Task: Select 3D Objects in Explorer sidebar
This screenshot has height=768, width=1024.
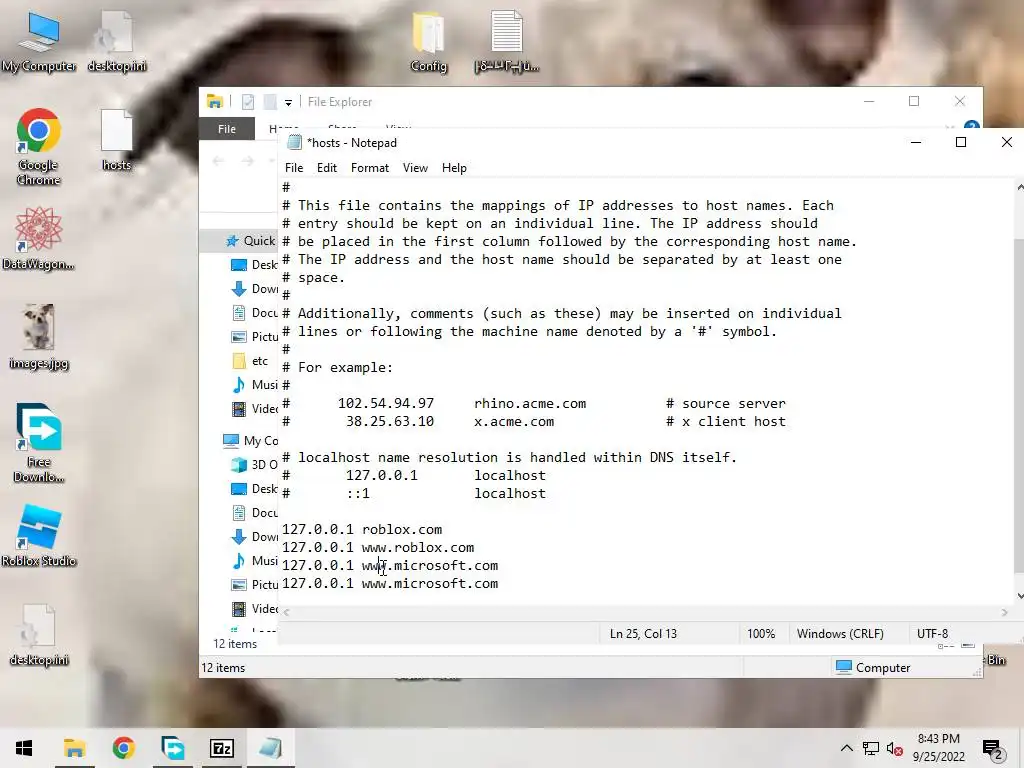Action: [x=255, y=464]
